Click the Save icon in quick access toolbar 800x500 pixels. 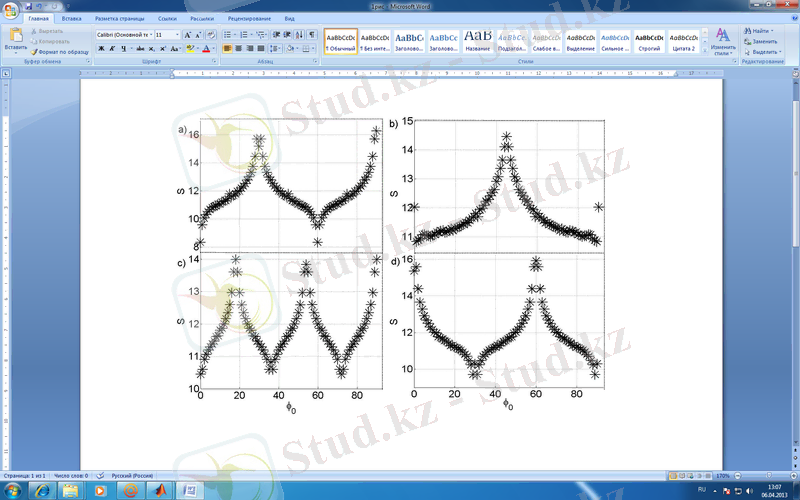click(29, 6)
